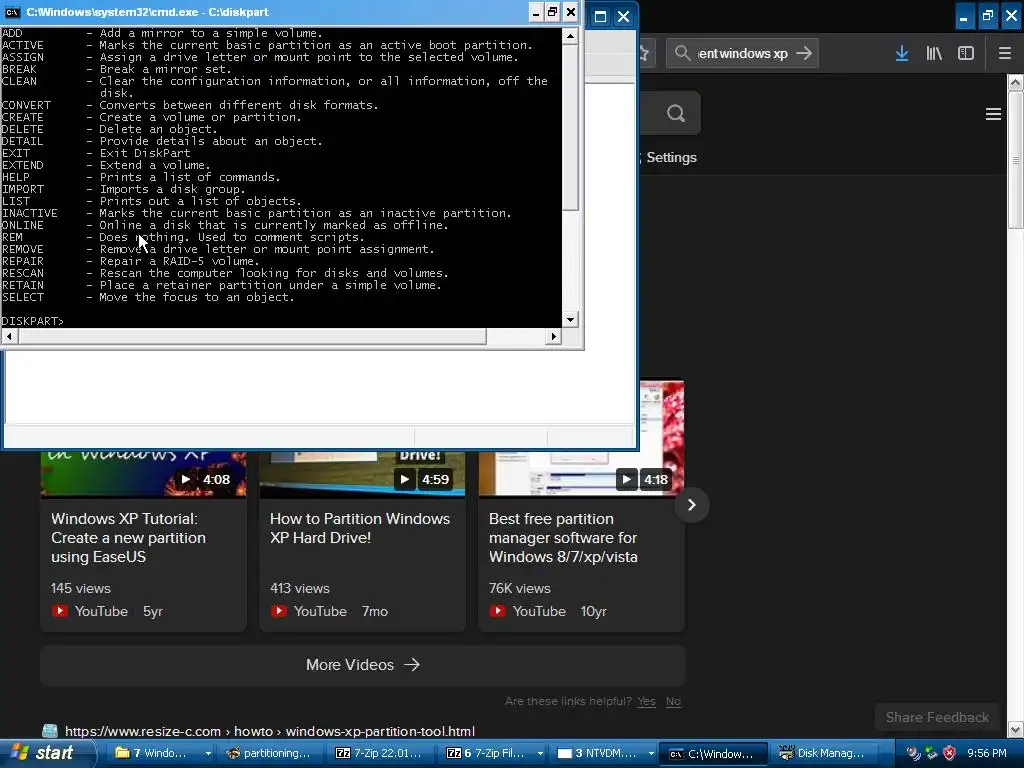Open the '3 NTVDM...' taskbar group
The height and width of the screenshot is (768, 1024).
(598, 753)
